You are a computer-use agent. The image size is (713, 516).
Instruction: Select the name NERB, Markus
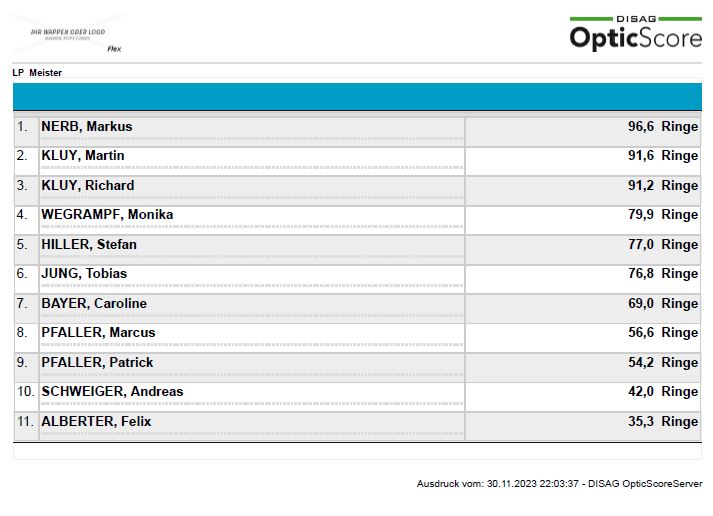[86, 127]
